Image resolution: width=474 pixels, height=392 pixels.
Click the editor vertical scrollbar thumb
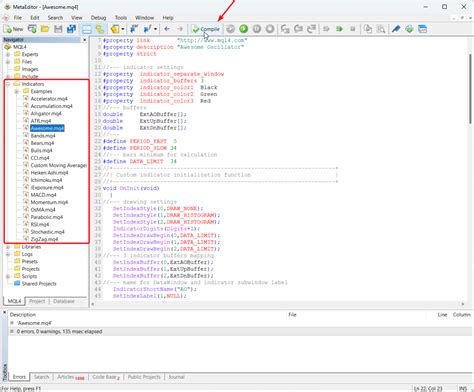pos(470,88)
